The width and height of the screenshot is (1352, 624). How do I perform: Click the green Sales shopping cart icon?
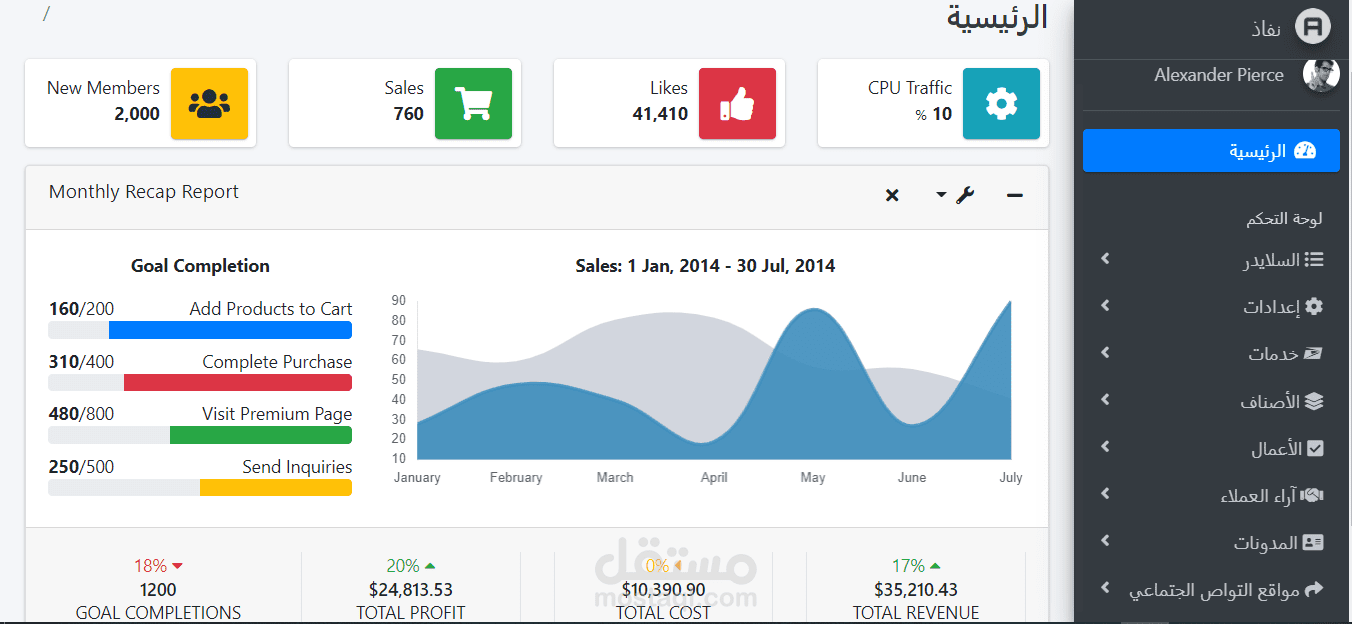tap(473, 103)
